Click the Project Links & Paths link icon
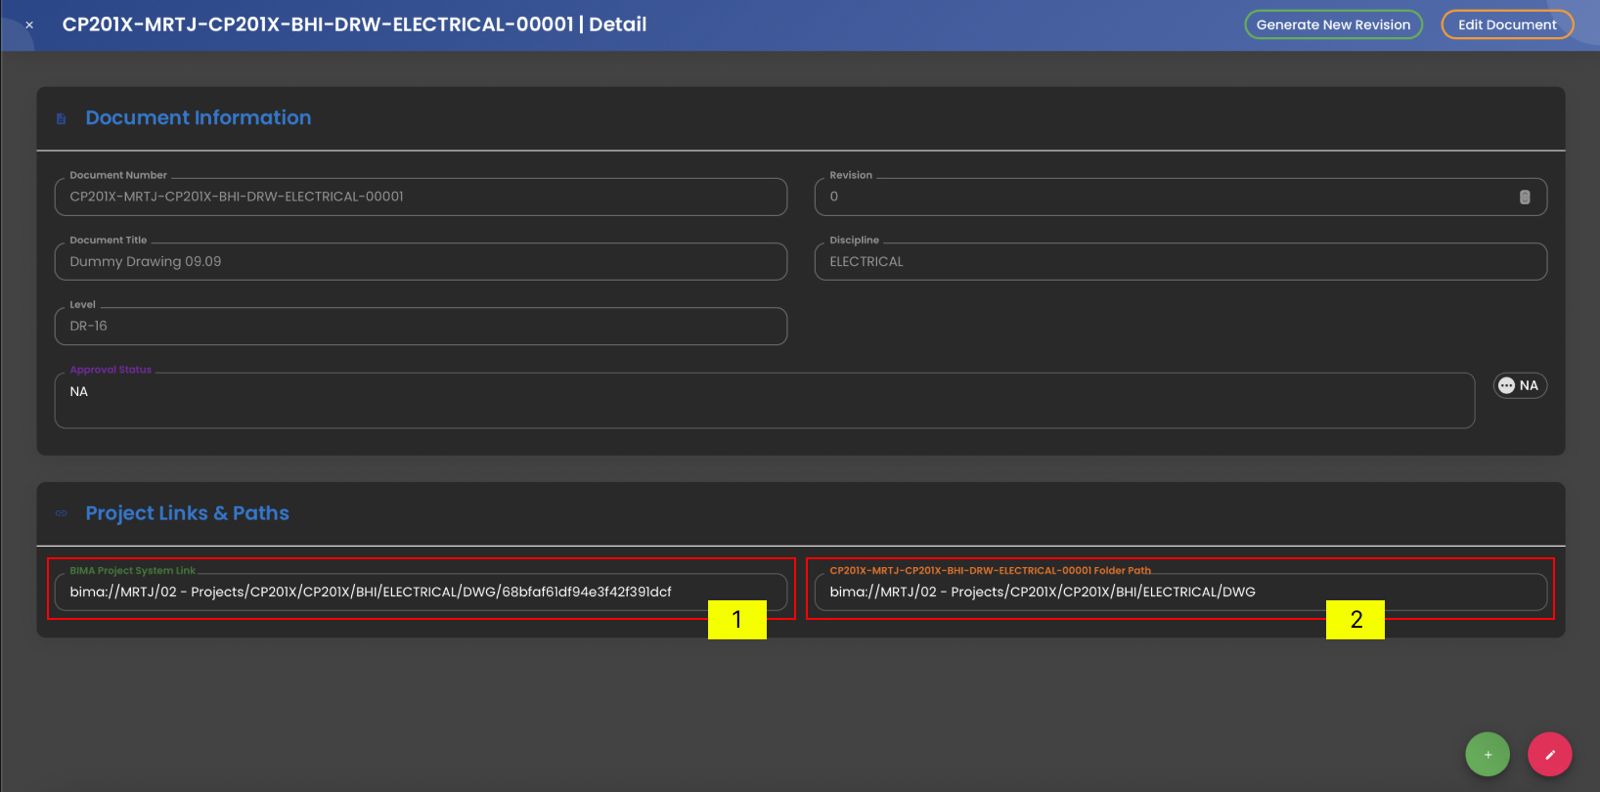Viewport: 1600px width, 792px height. (x=61, y=513)
